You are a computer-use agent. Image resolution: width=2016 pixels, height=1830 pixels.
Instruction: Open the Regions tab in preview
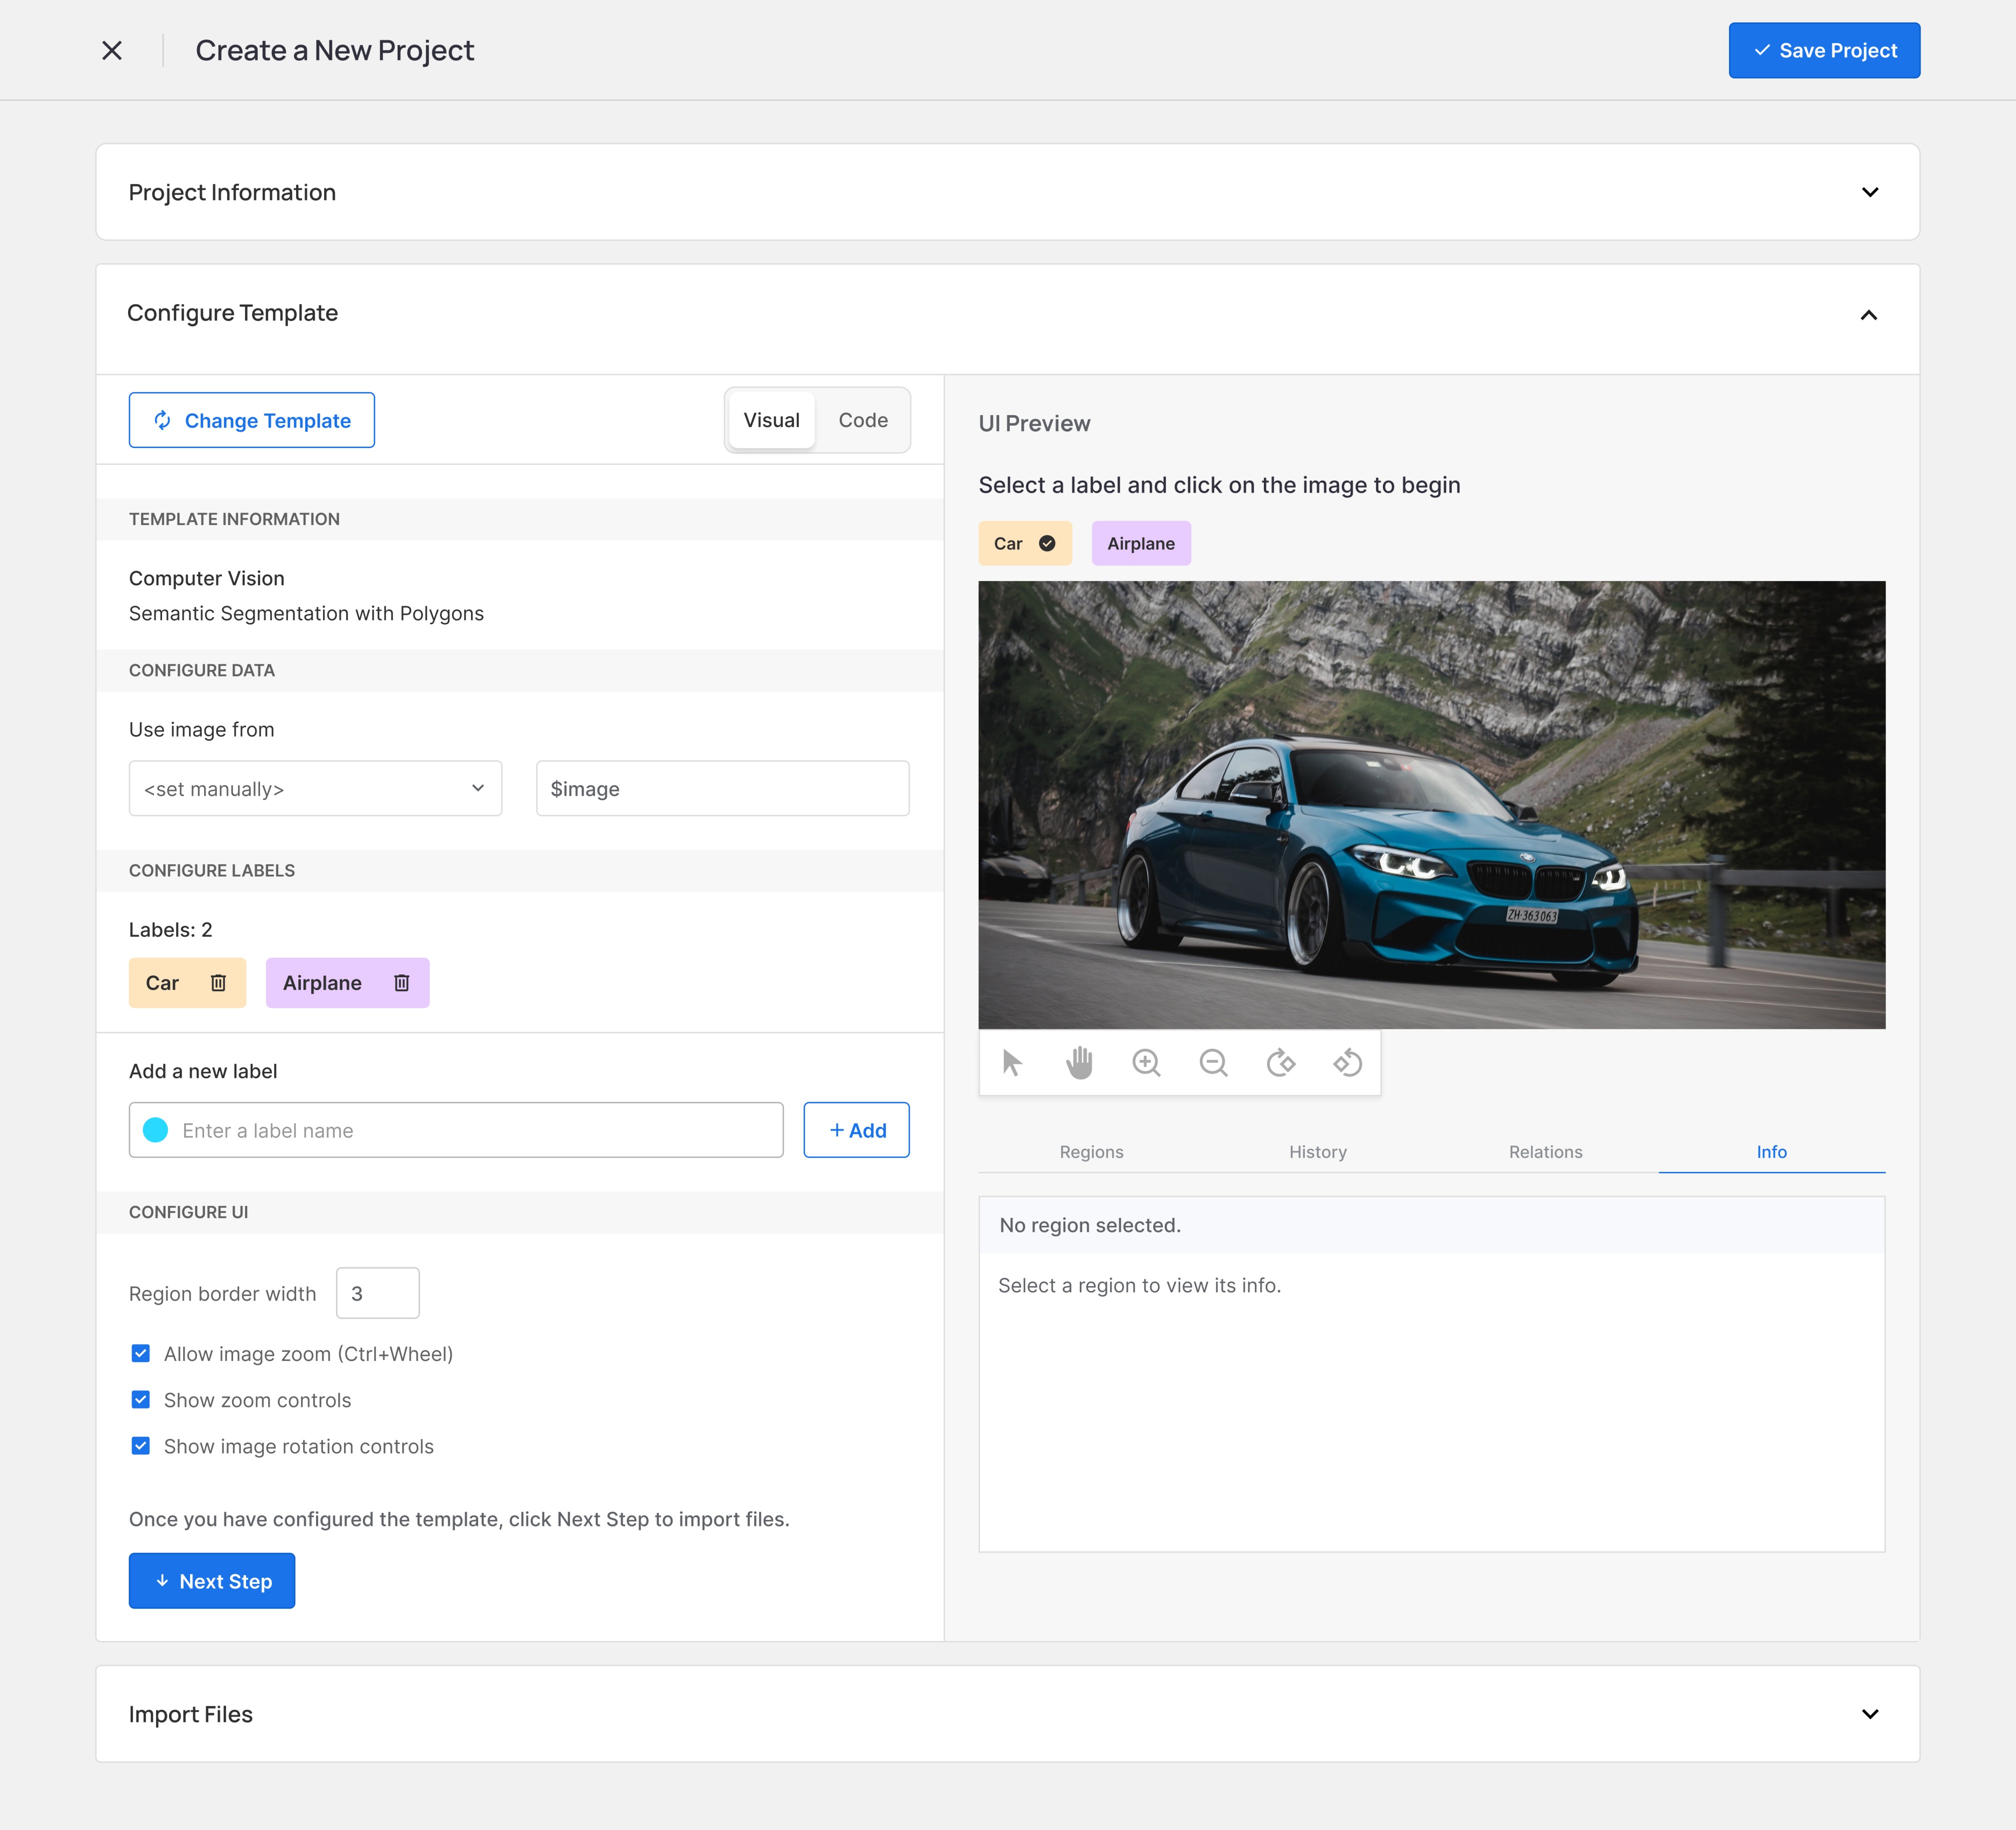[1091, 1152]
